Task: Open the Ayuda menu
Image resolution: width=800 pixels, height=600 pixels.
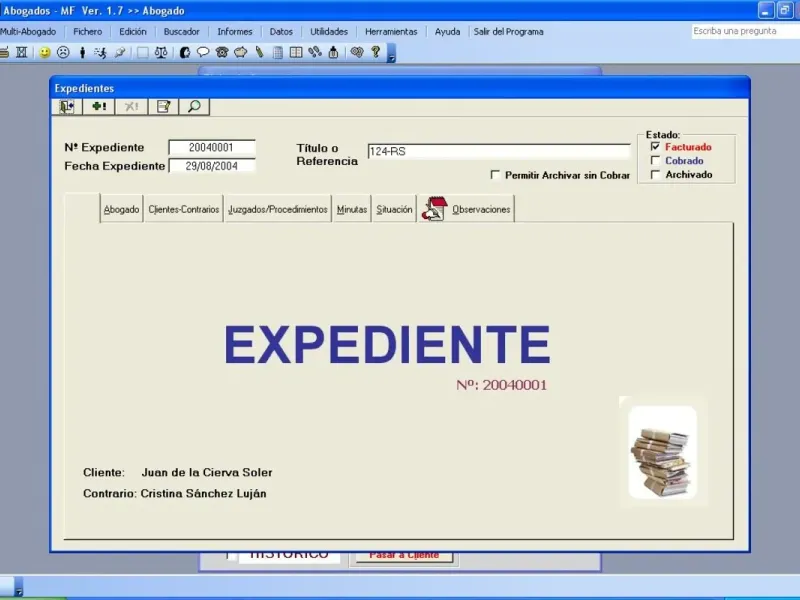Action: tap(447, 32)
